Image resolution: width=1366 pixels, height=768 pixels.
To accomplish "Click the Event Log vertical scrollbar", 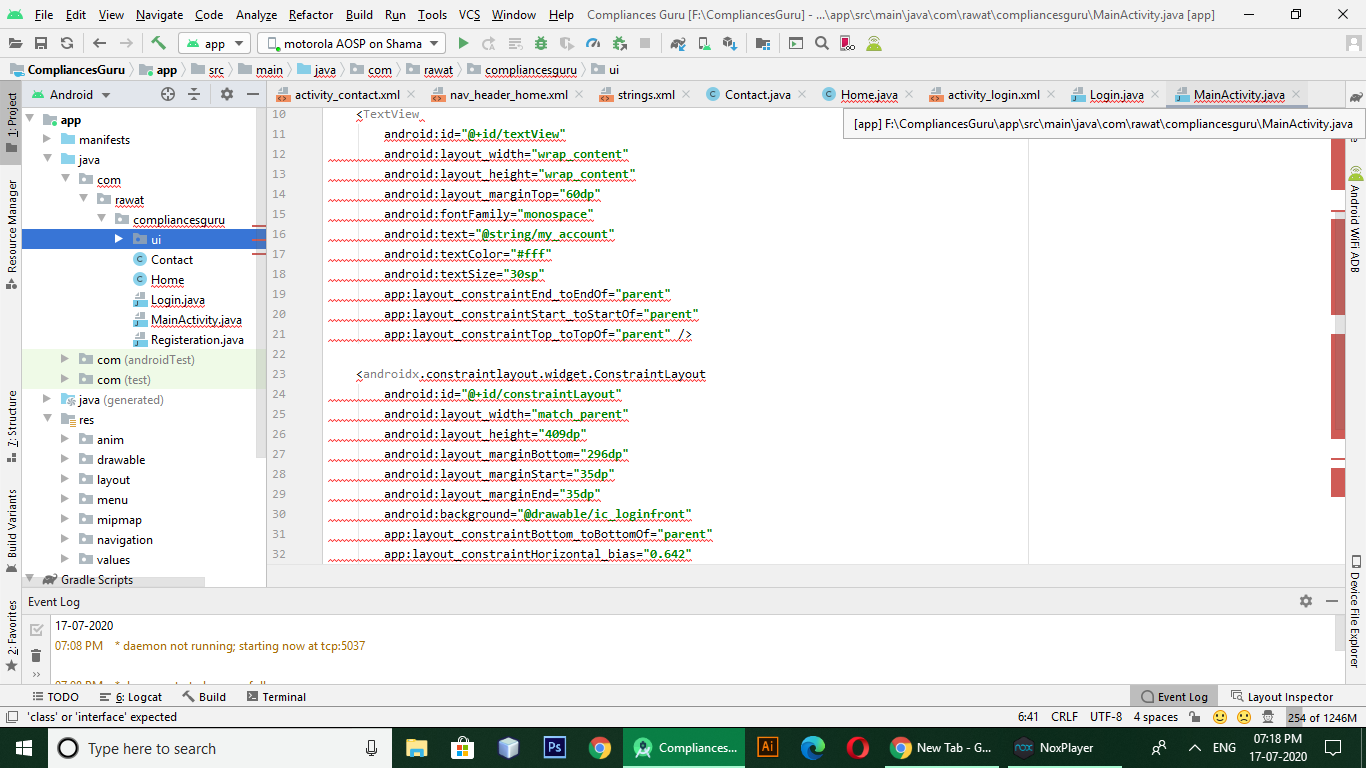I will click(1338, 633).
